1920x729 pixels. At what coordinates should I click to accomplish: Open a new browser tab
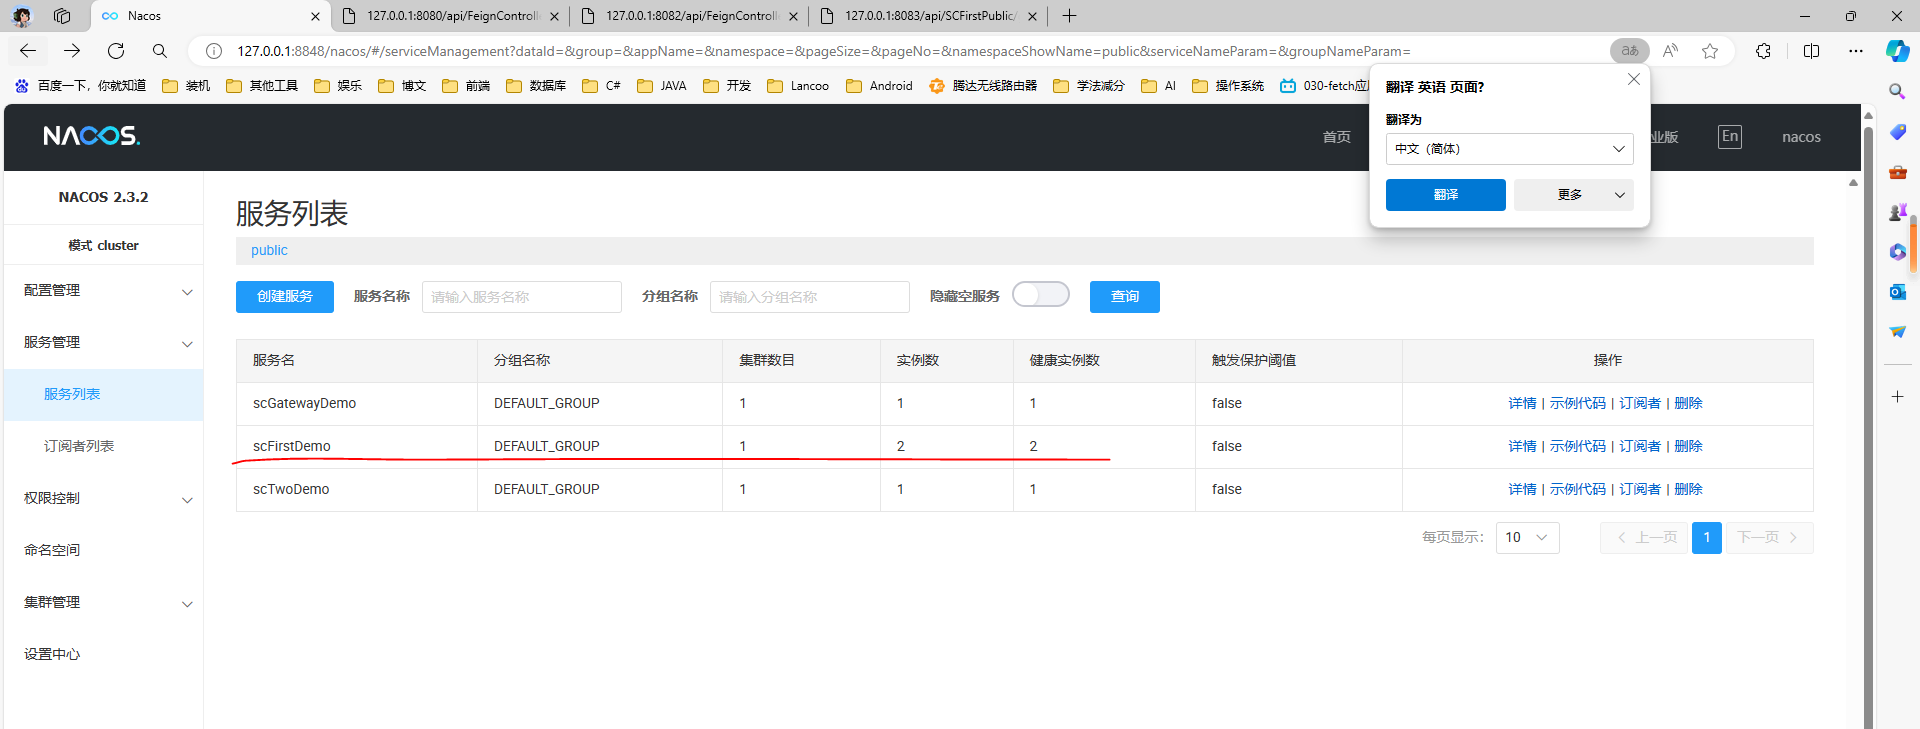[x=1069, y=16]
